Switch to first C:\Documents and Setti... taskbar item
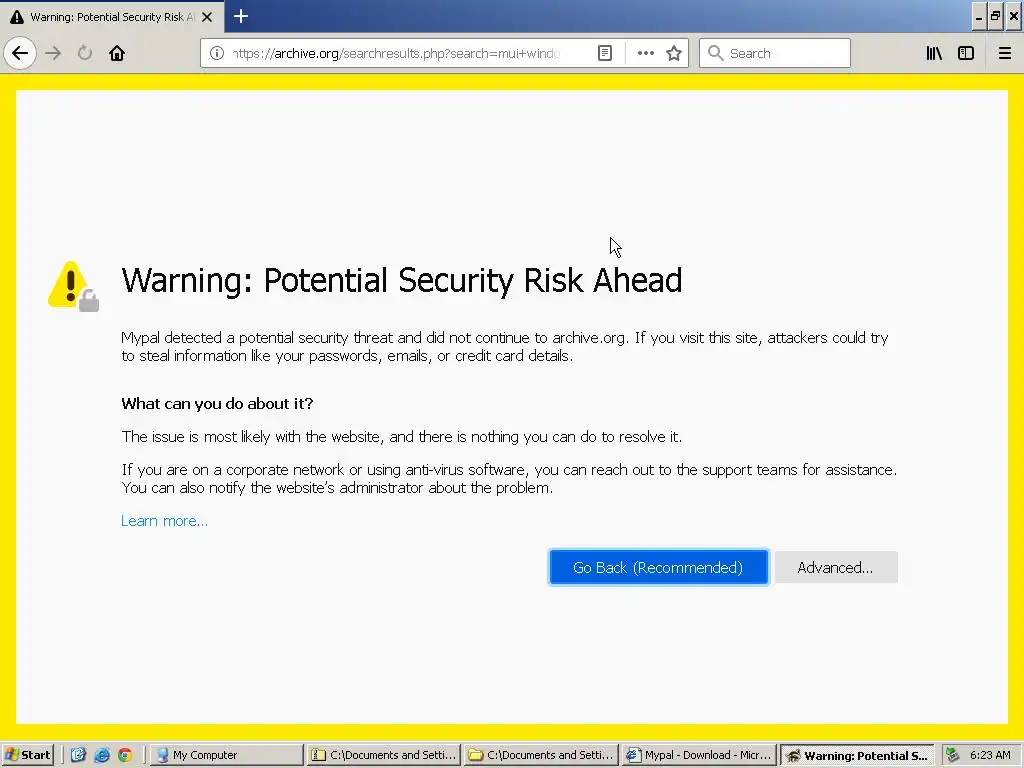The image size is (1024, 768). coord(383,755)
